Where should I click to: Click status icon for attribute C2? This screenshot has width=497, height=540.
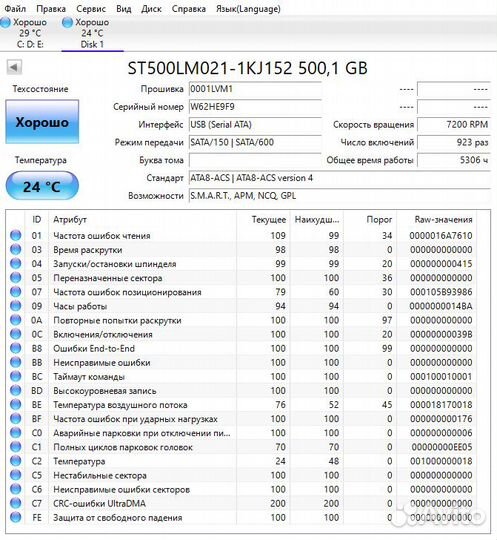(x=15, y=461)
